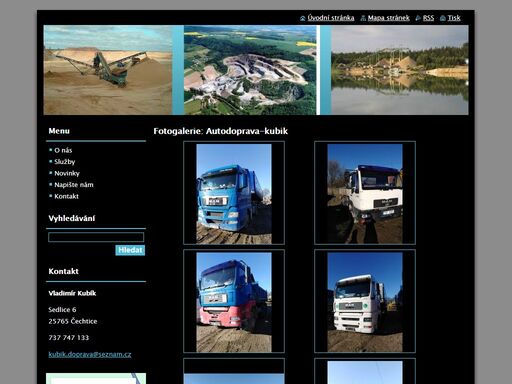Click the sitemap icon beside Mapa stránek
This screenshot has height=384, width=512.
click(363, 18)
